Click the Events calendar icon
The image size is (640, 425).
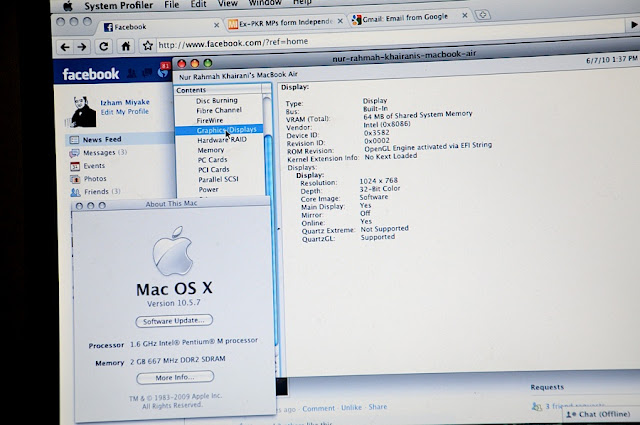click(x=75, y=167)
